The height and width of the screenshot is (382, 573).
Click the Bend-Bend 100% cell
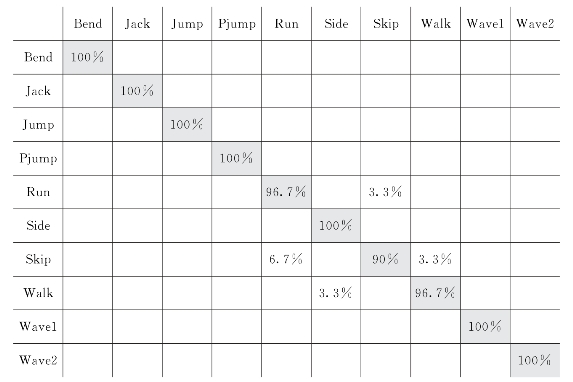click(87, 57)
